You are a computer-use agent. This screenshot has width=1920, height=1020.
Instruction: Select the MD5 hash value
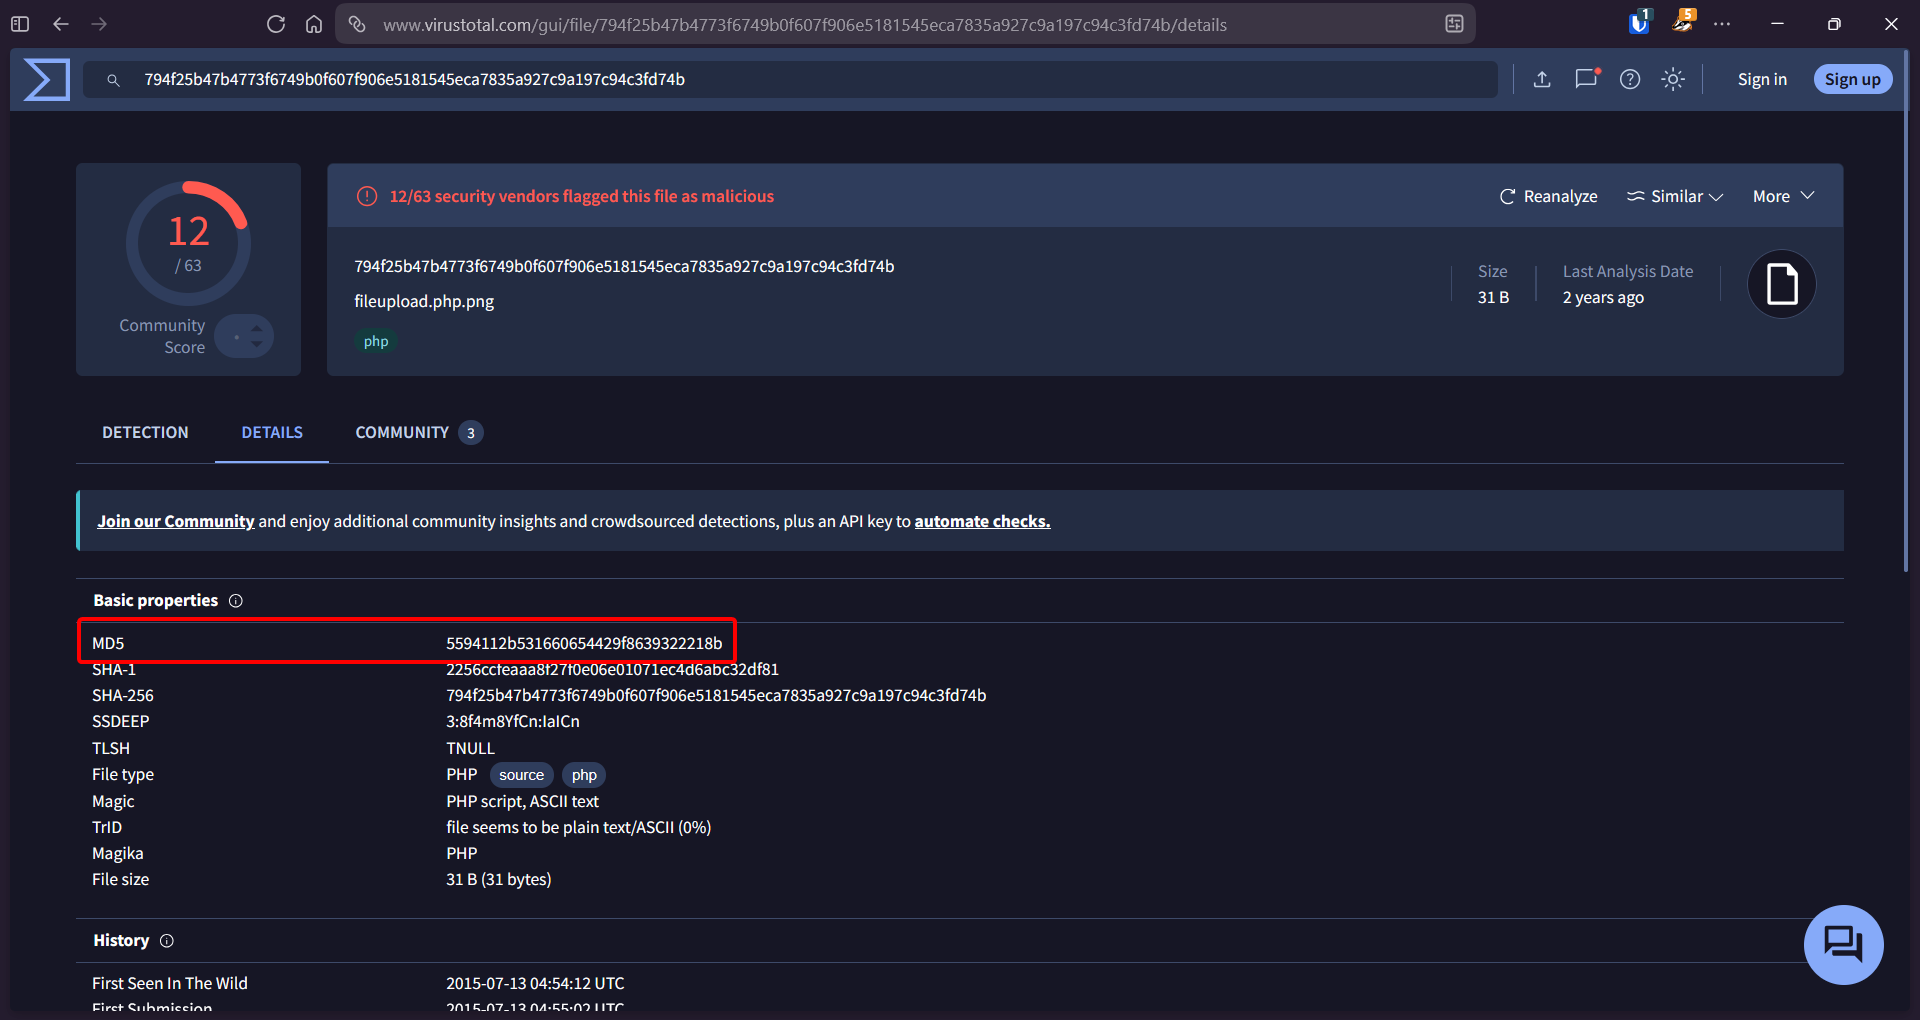[x=584, y=643]
